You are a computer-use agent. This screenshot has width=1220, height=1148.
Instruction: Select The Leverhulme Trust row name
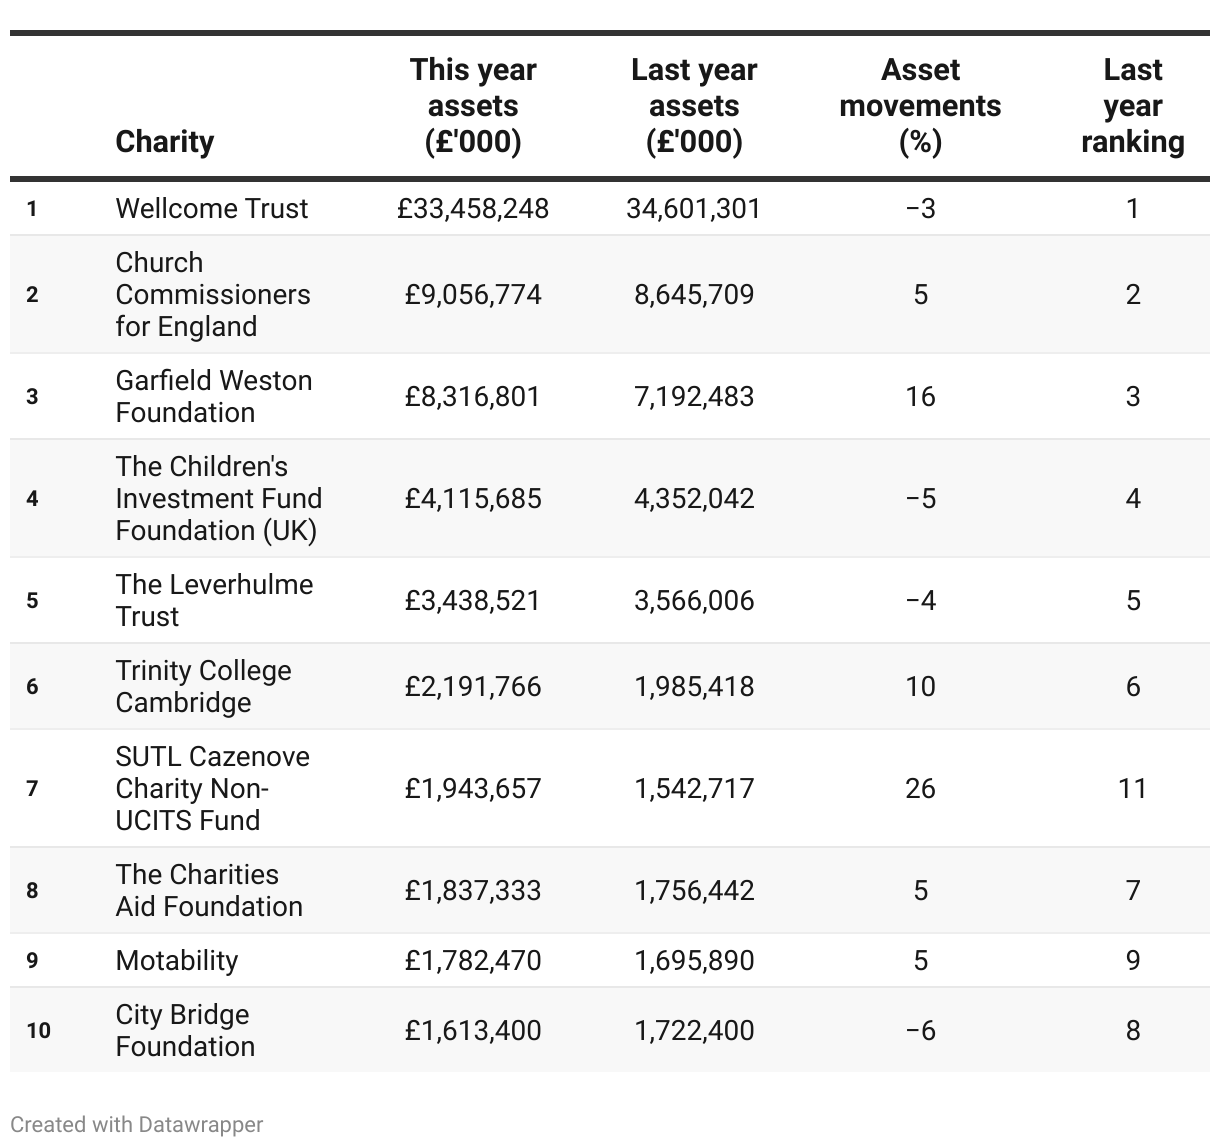click(x=214, y=600)
